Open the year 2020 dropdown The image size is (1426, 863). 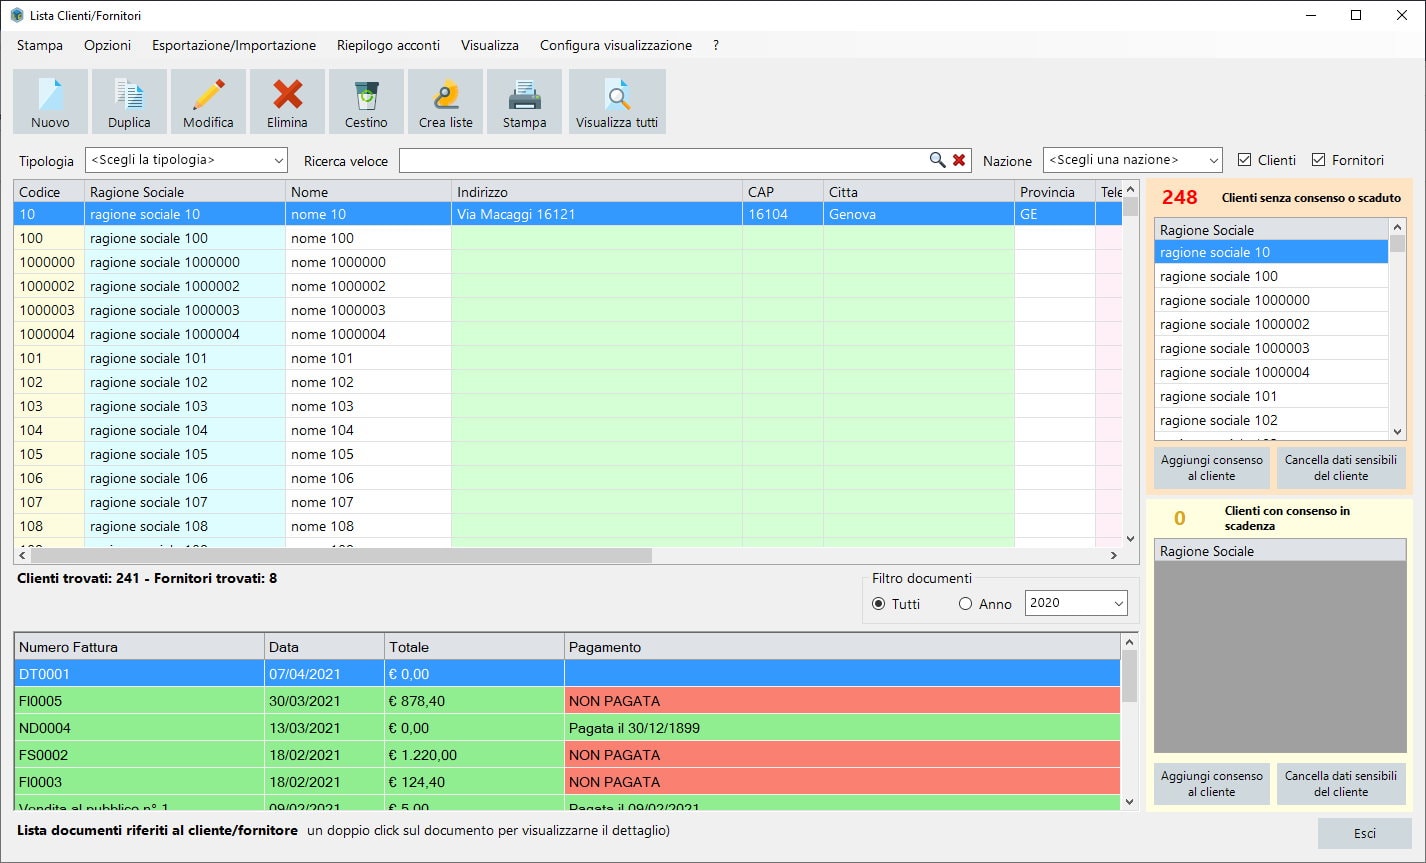(1076, 603)
